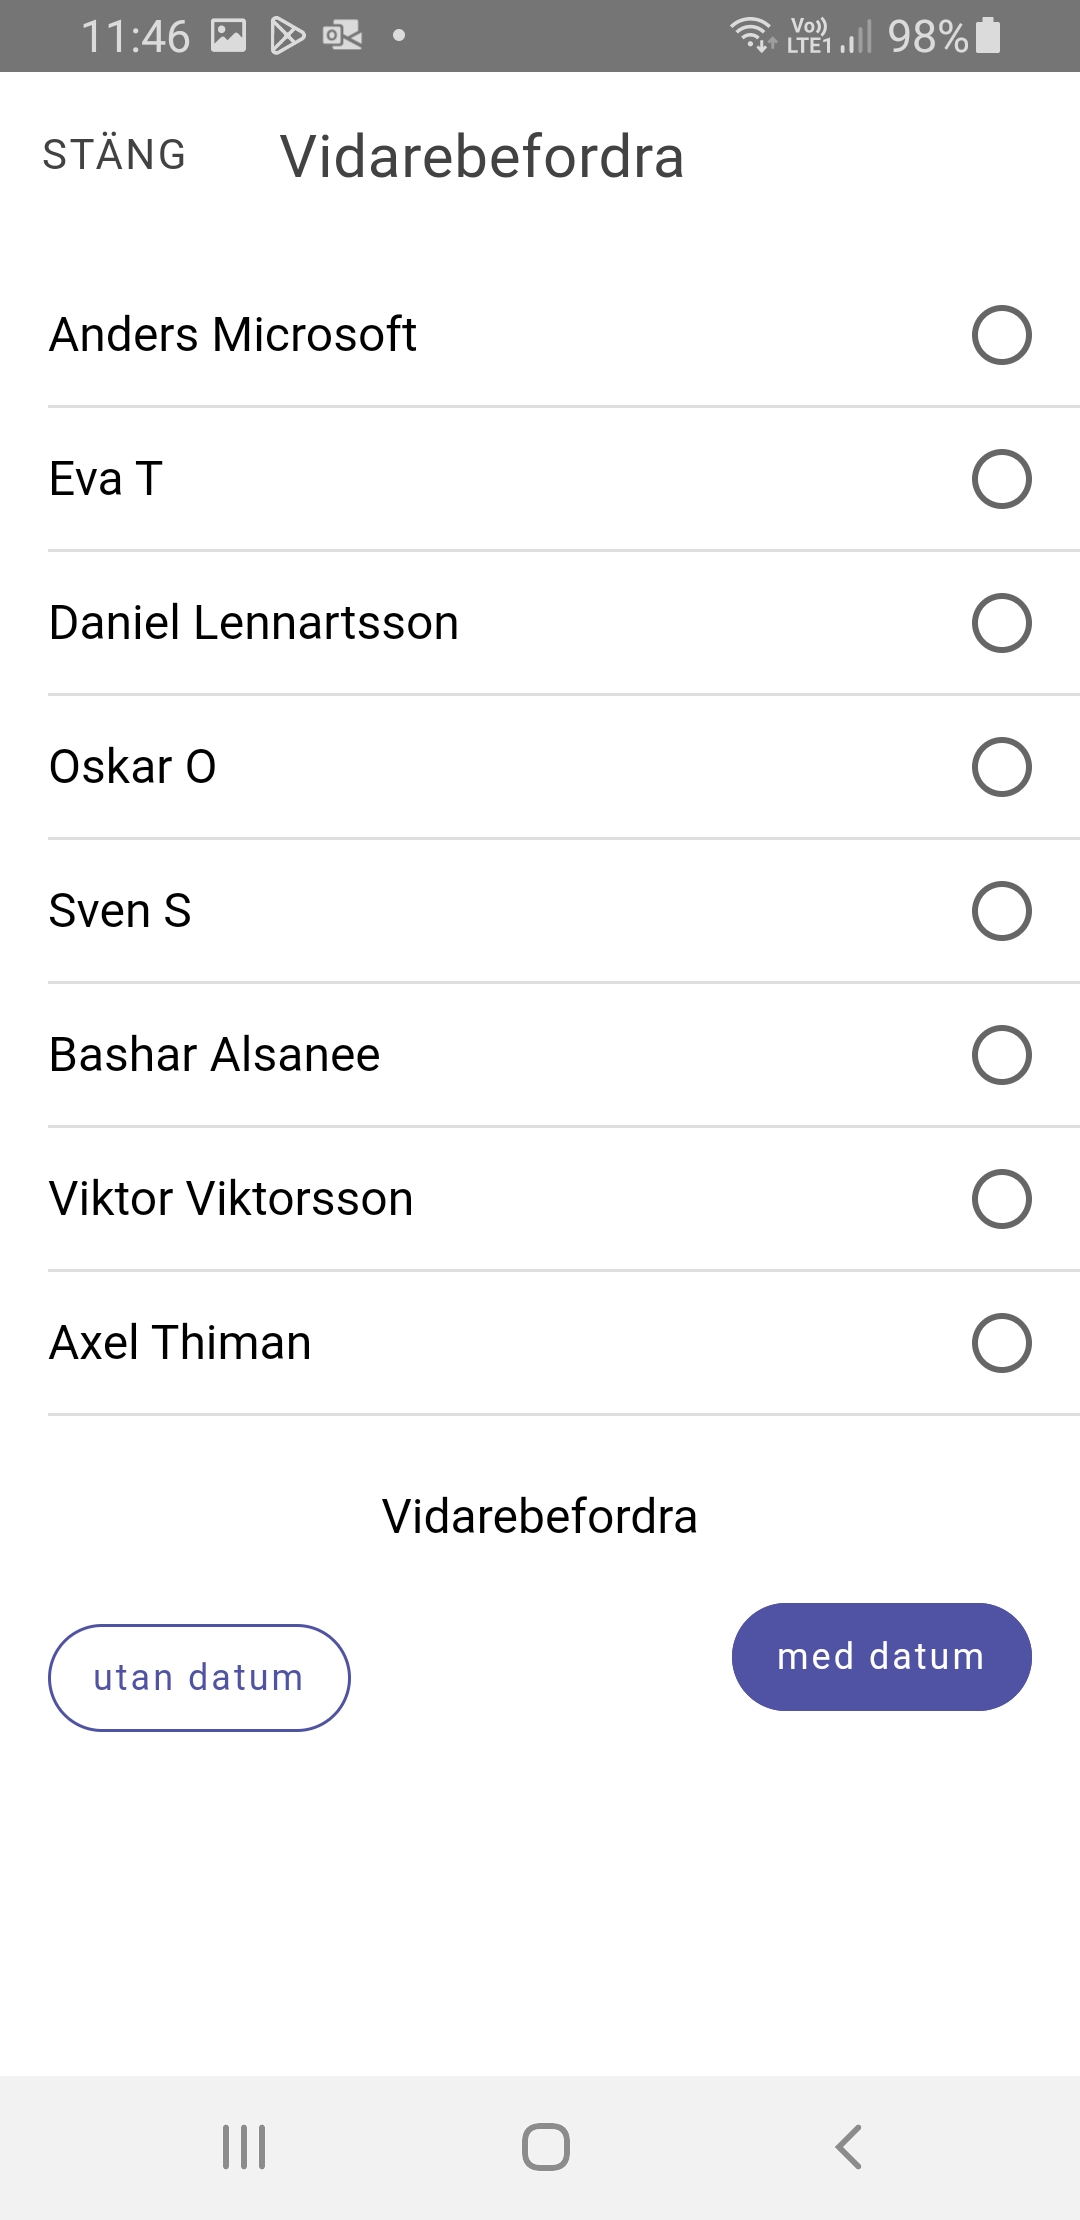Tap the Wi-Fi signal icon
Viewport: 1080px width, 2220px height.
pos(751,35)
